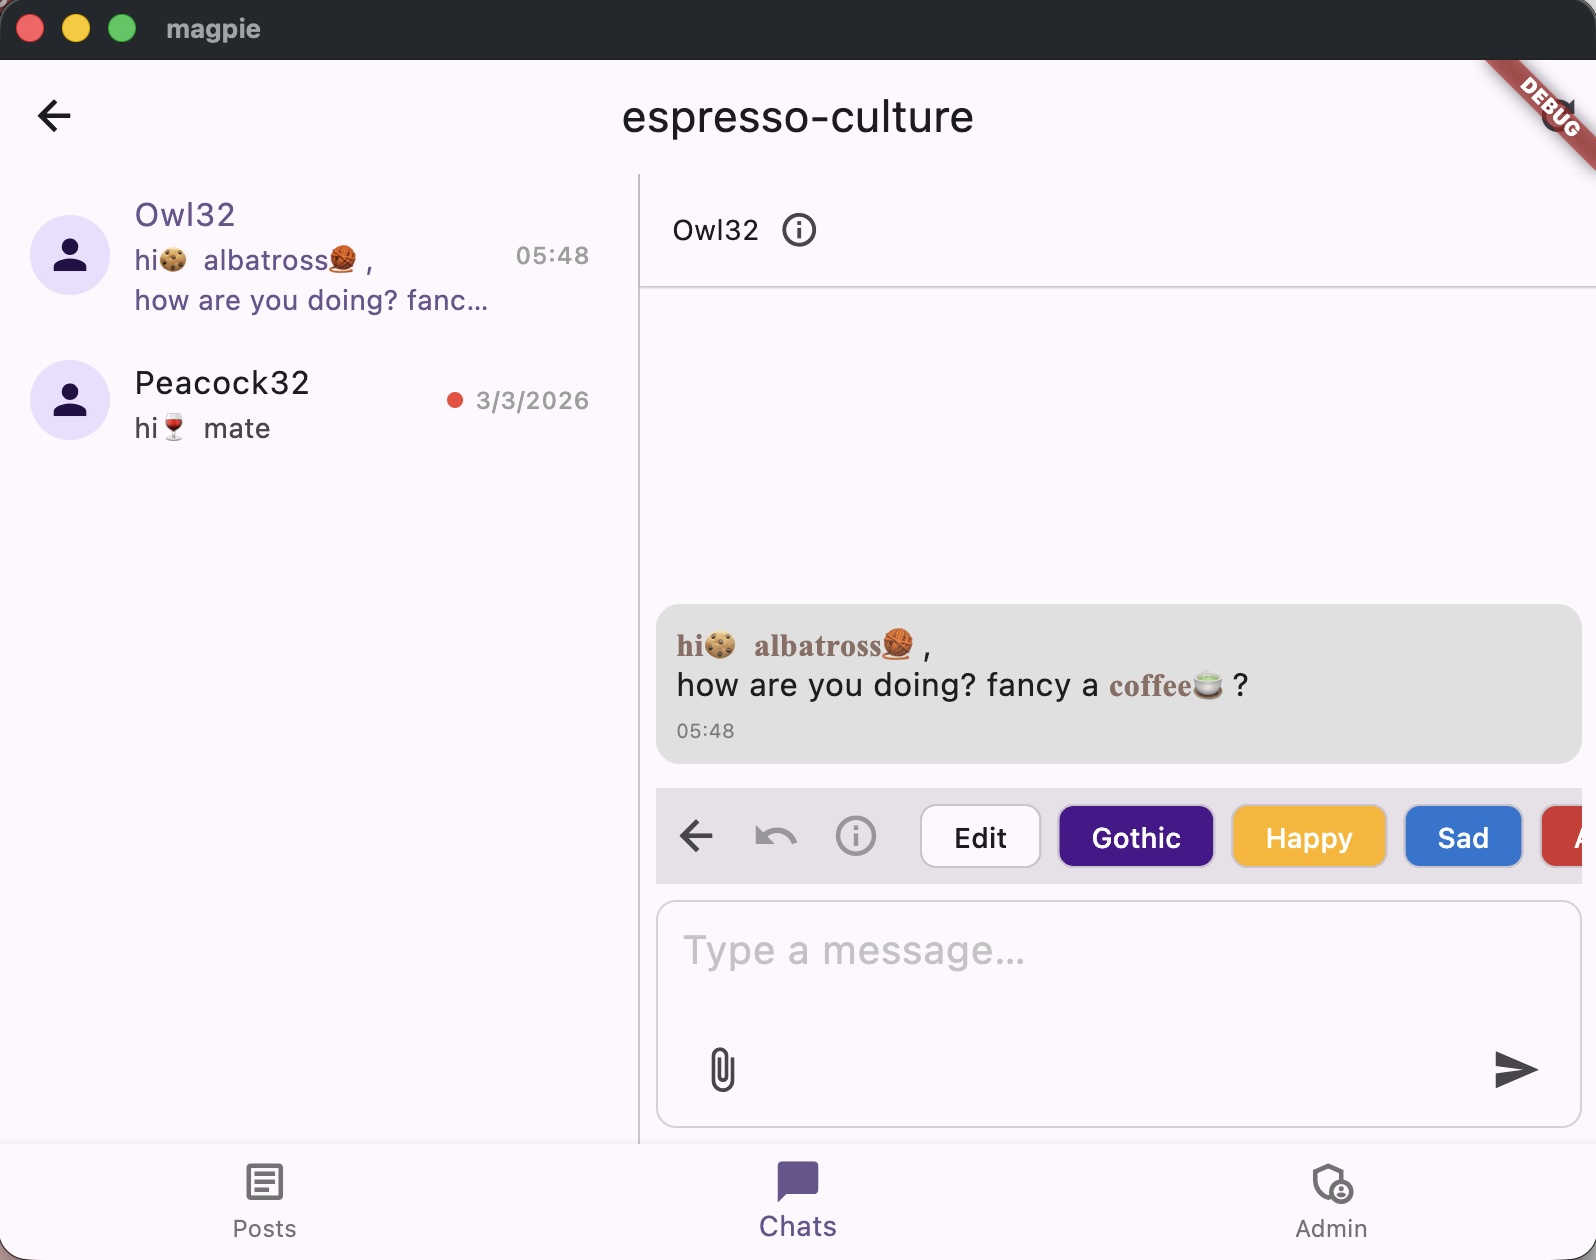1596x1260 pixels.
Task: Click the espresso-culture title
Action: [798, 117]
